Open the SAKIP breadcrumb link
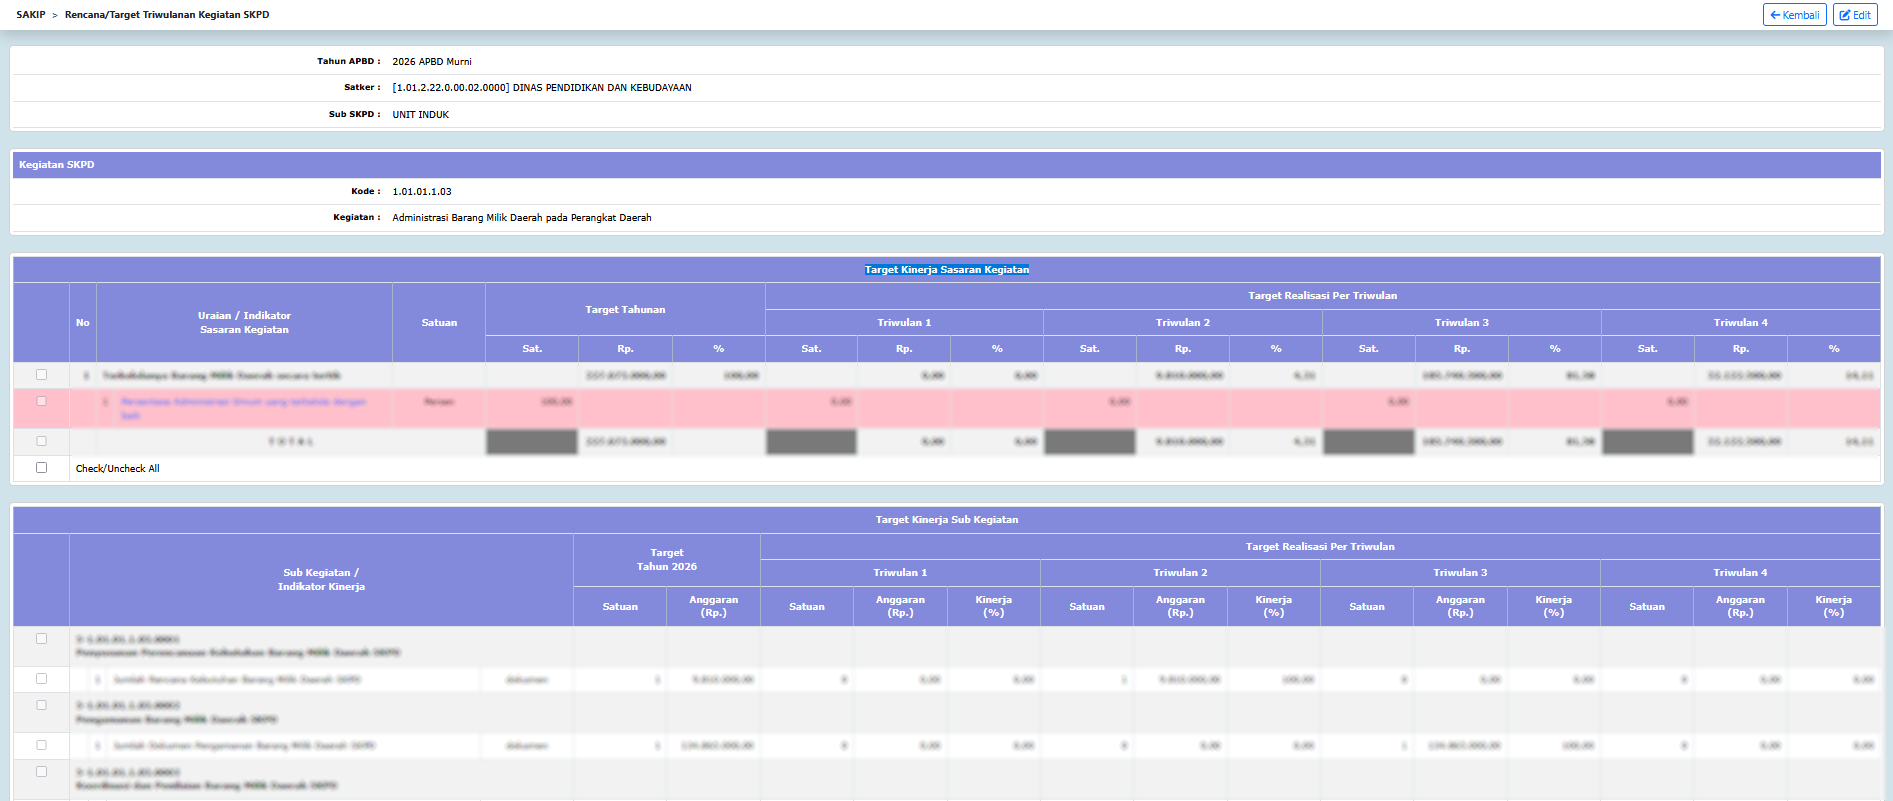The height and width of the screenshot is (801, 1893). pos(31,15)
